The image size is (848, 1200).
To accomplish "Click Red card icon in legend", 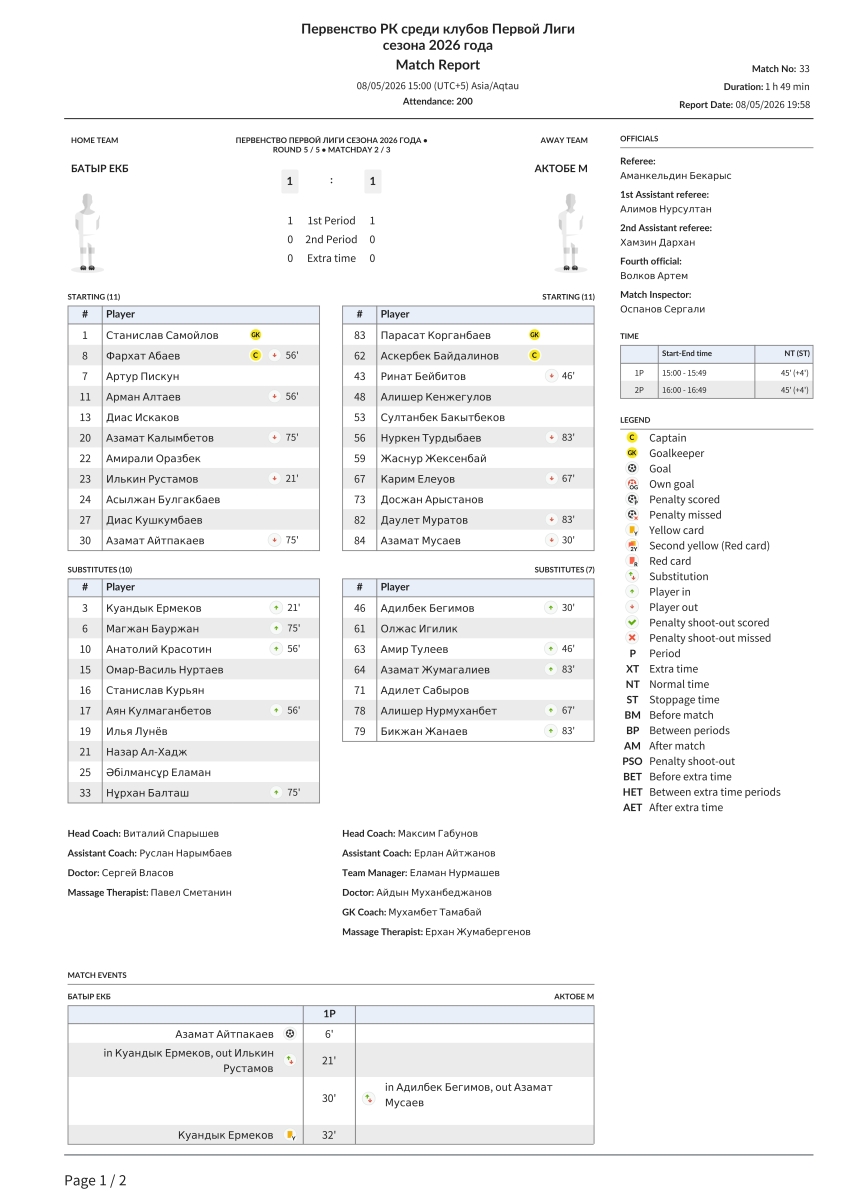I will [x=632, y=561].
